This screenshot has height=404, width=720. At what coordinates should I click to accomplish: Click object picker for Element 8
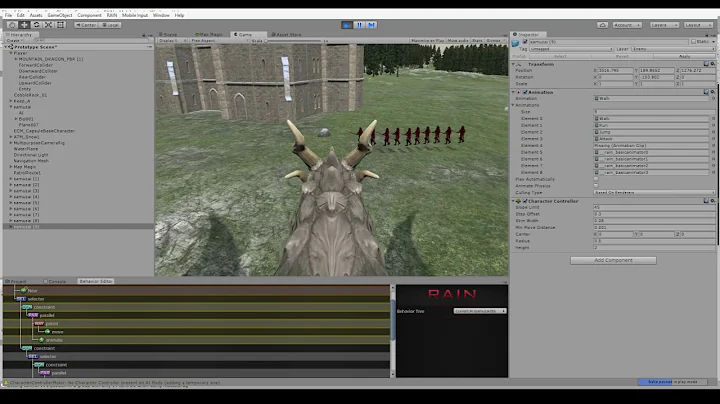714,173
